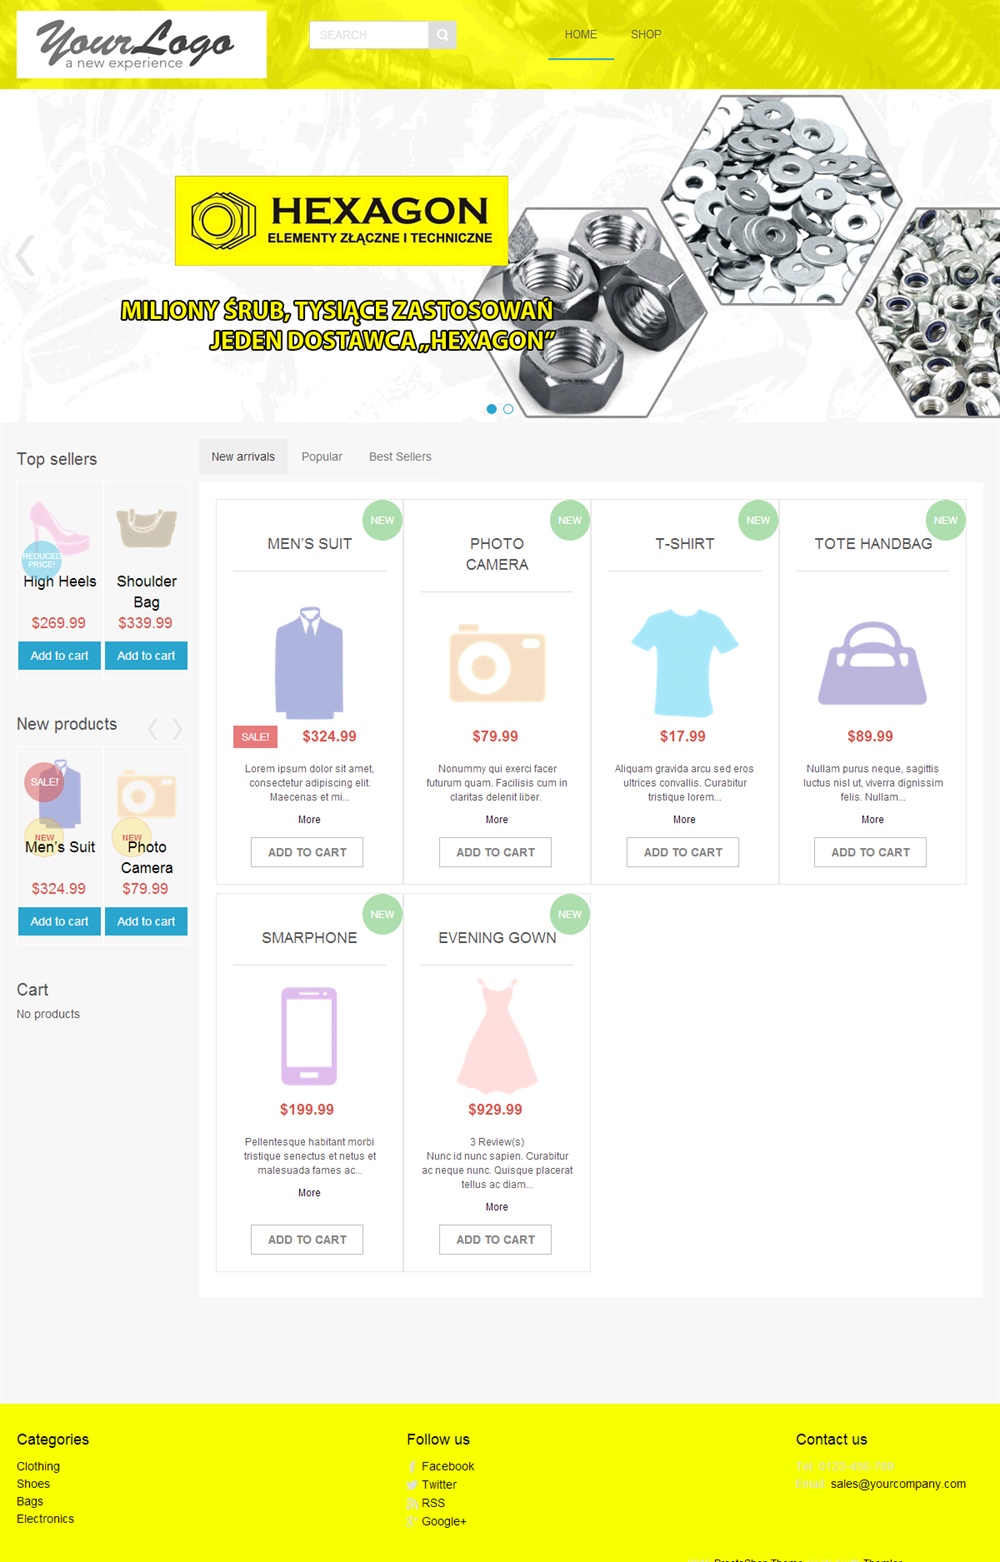Select the first slider pagination dot

491,409
